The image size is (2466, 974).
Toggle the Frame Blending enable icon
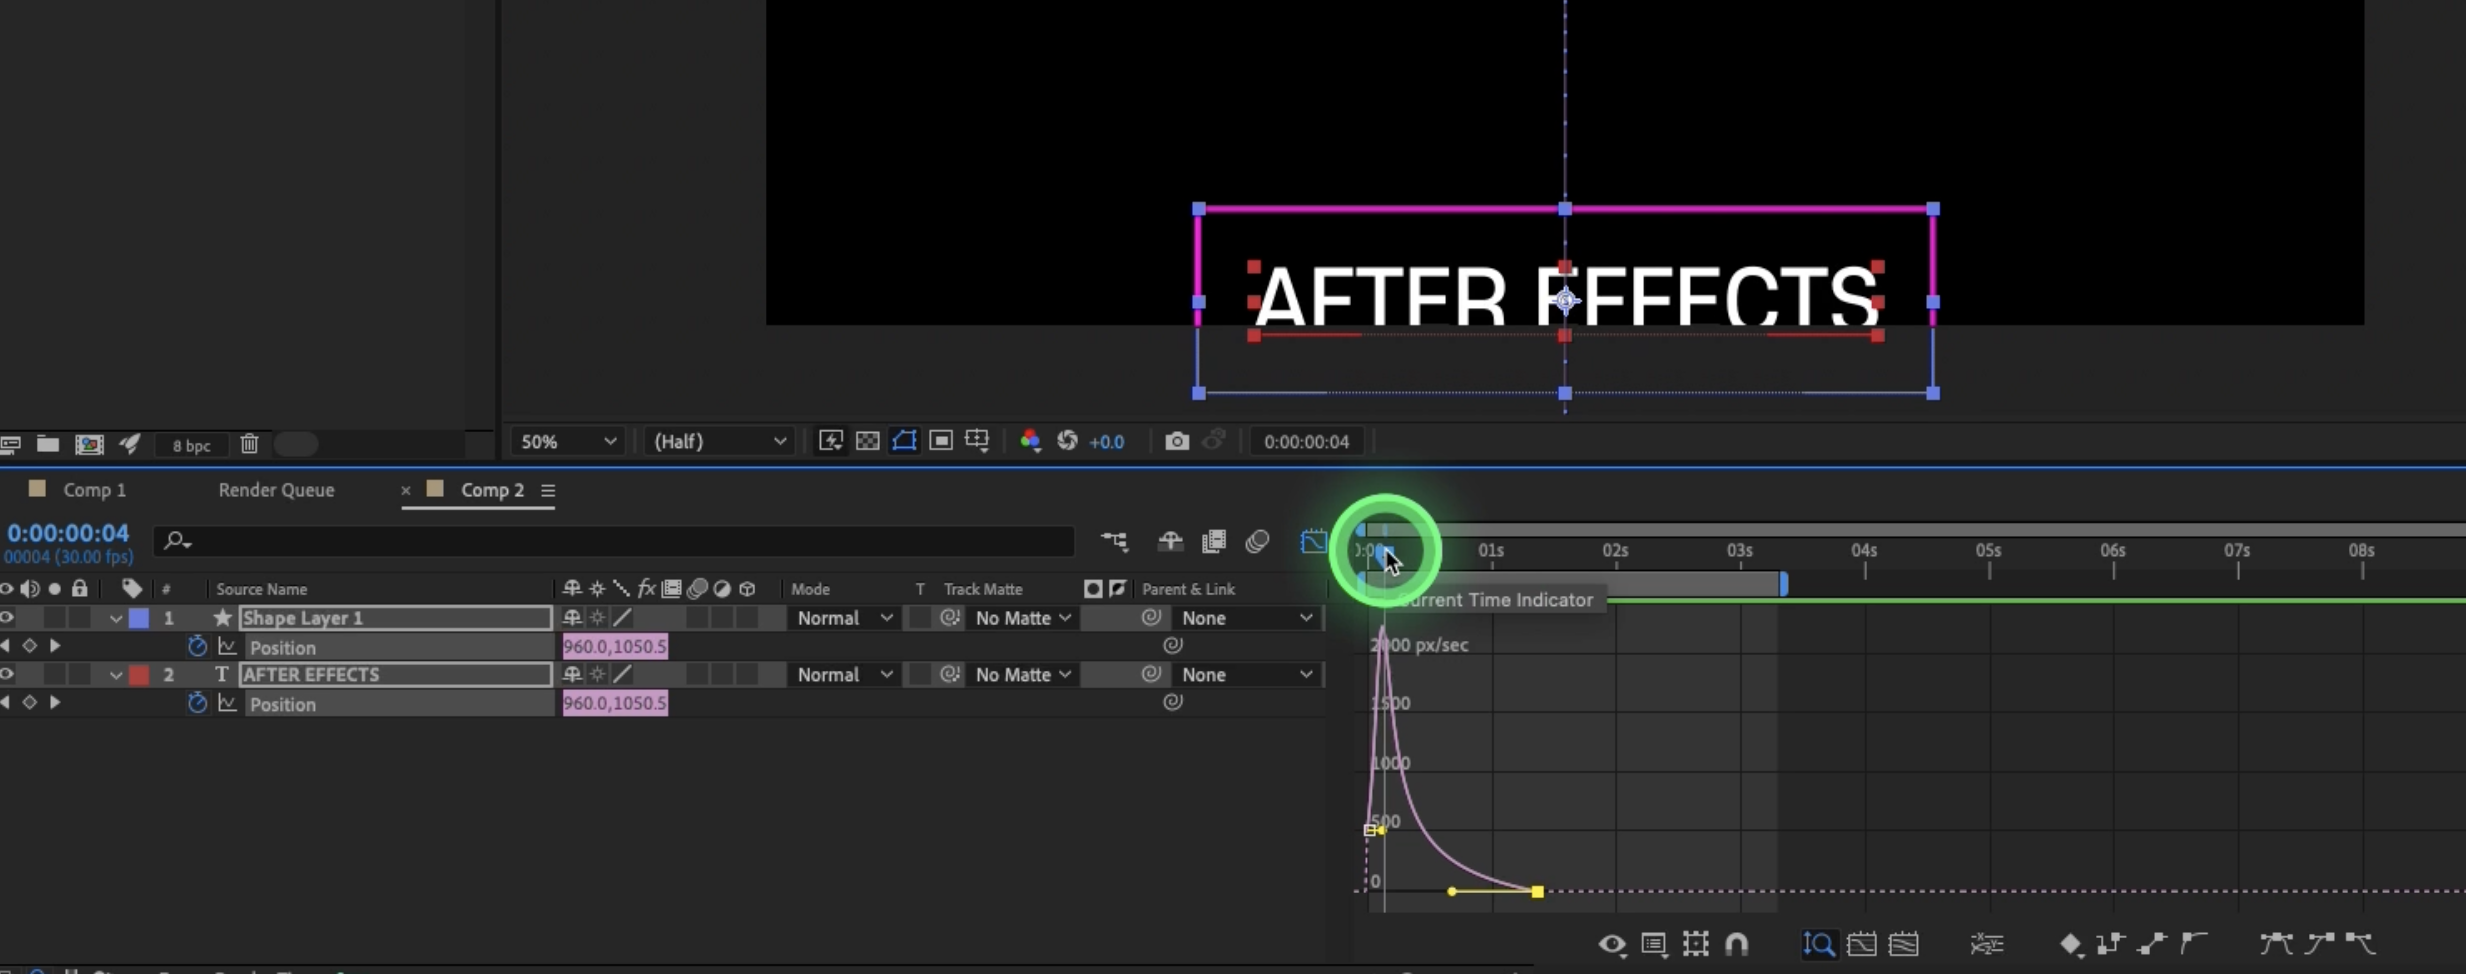(1214, 541)
